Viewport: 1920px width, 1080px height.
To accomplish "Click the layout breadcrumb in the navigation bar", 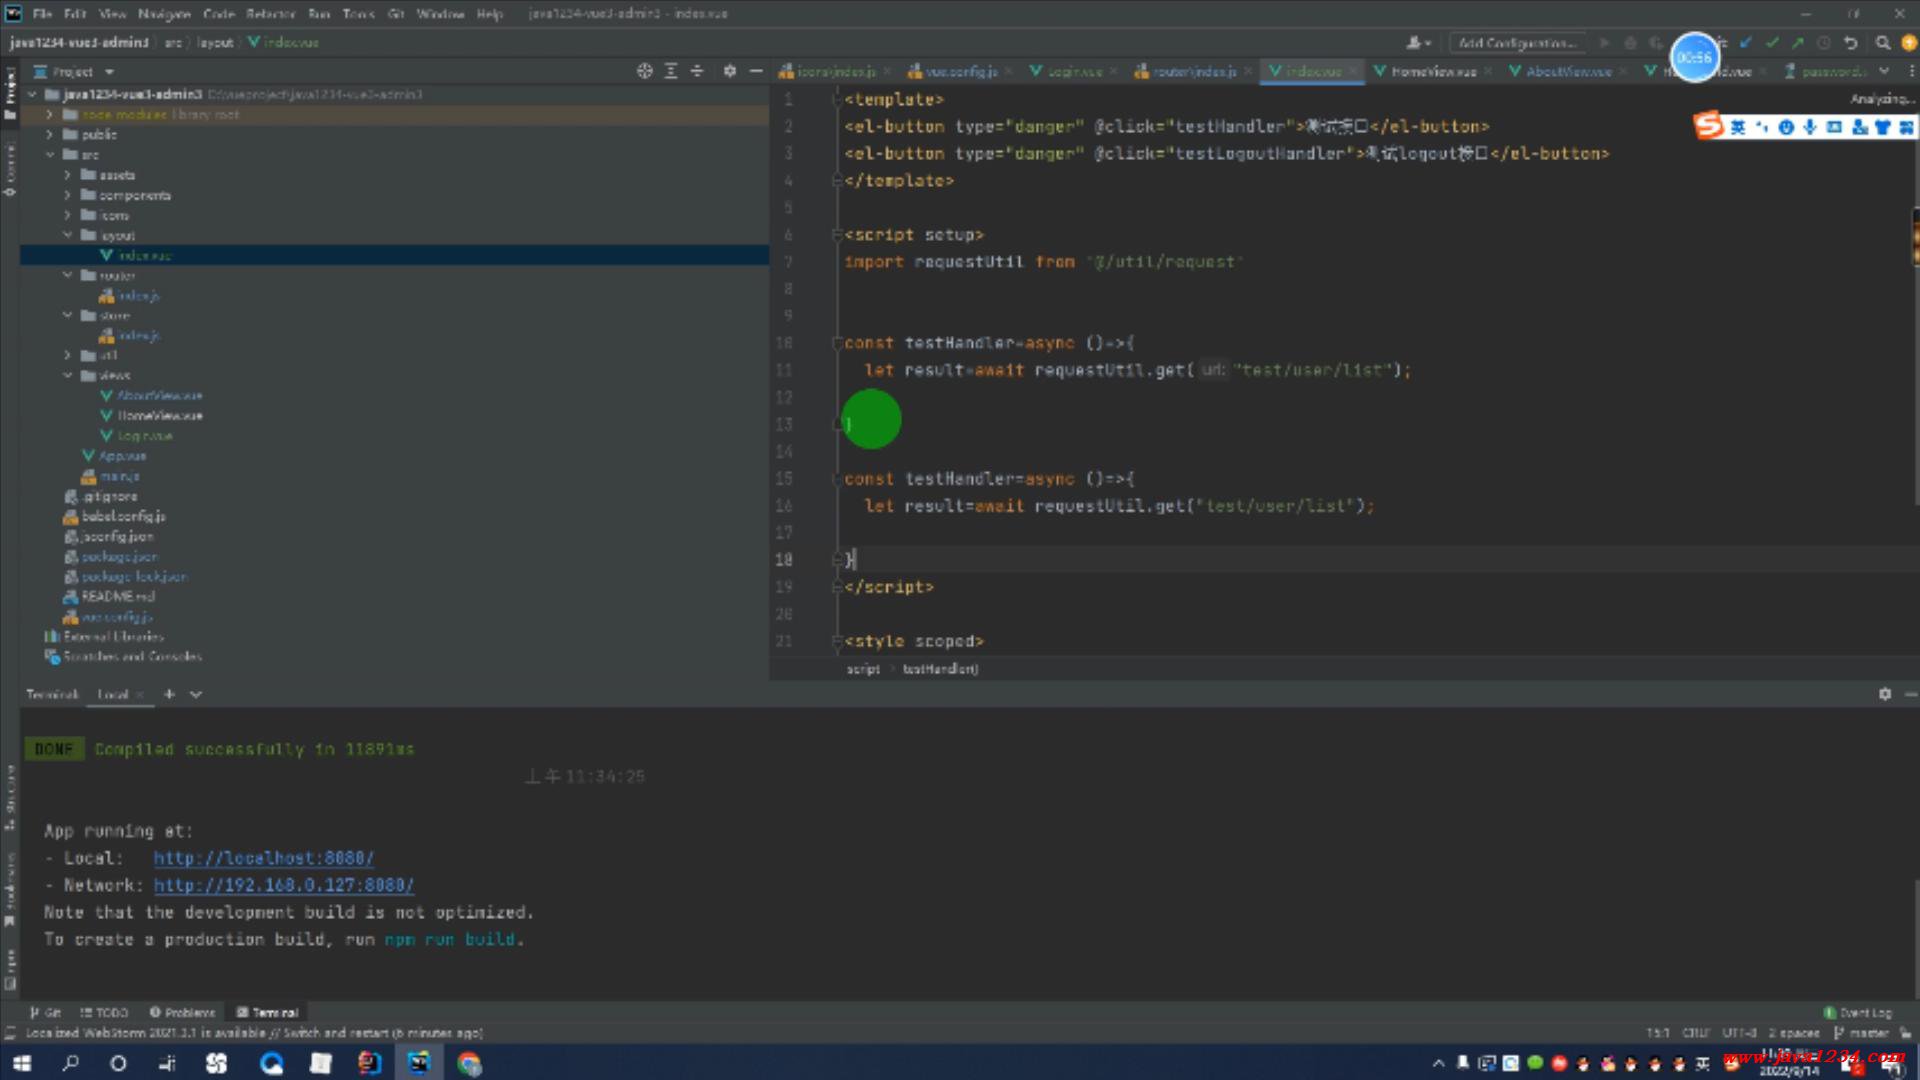I will 215,43.
